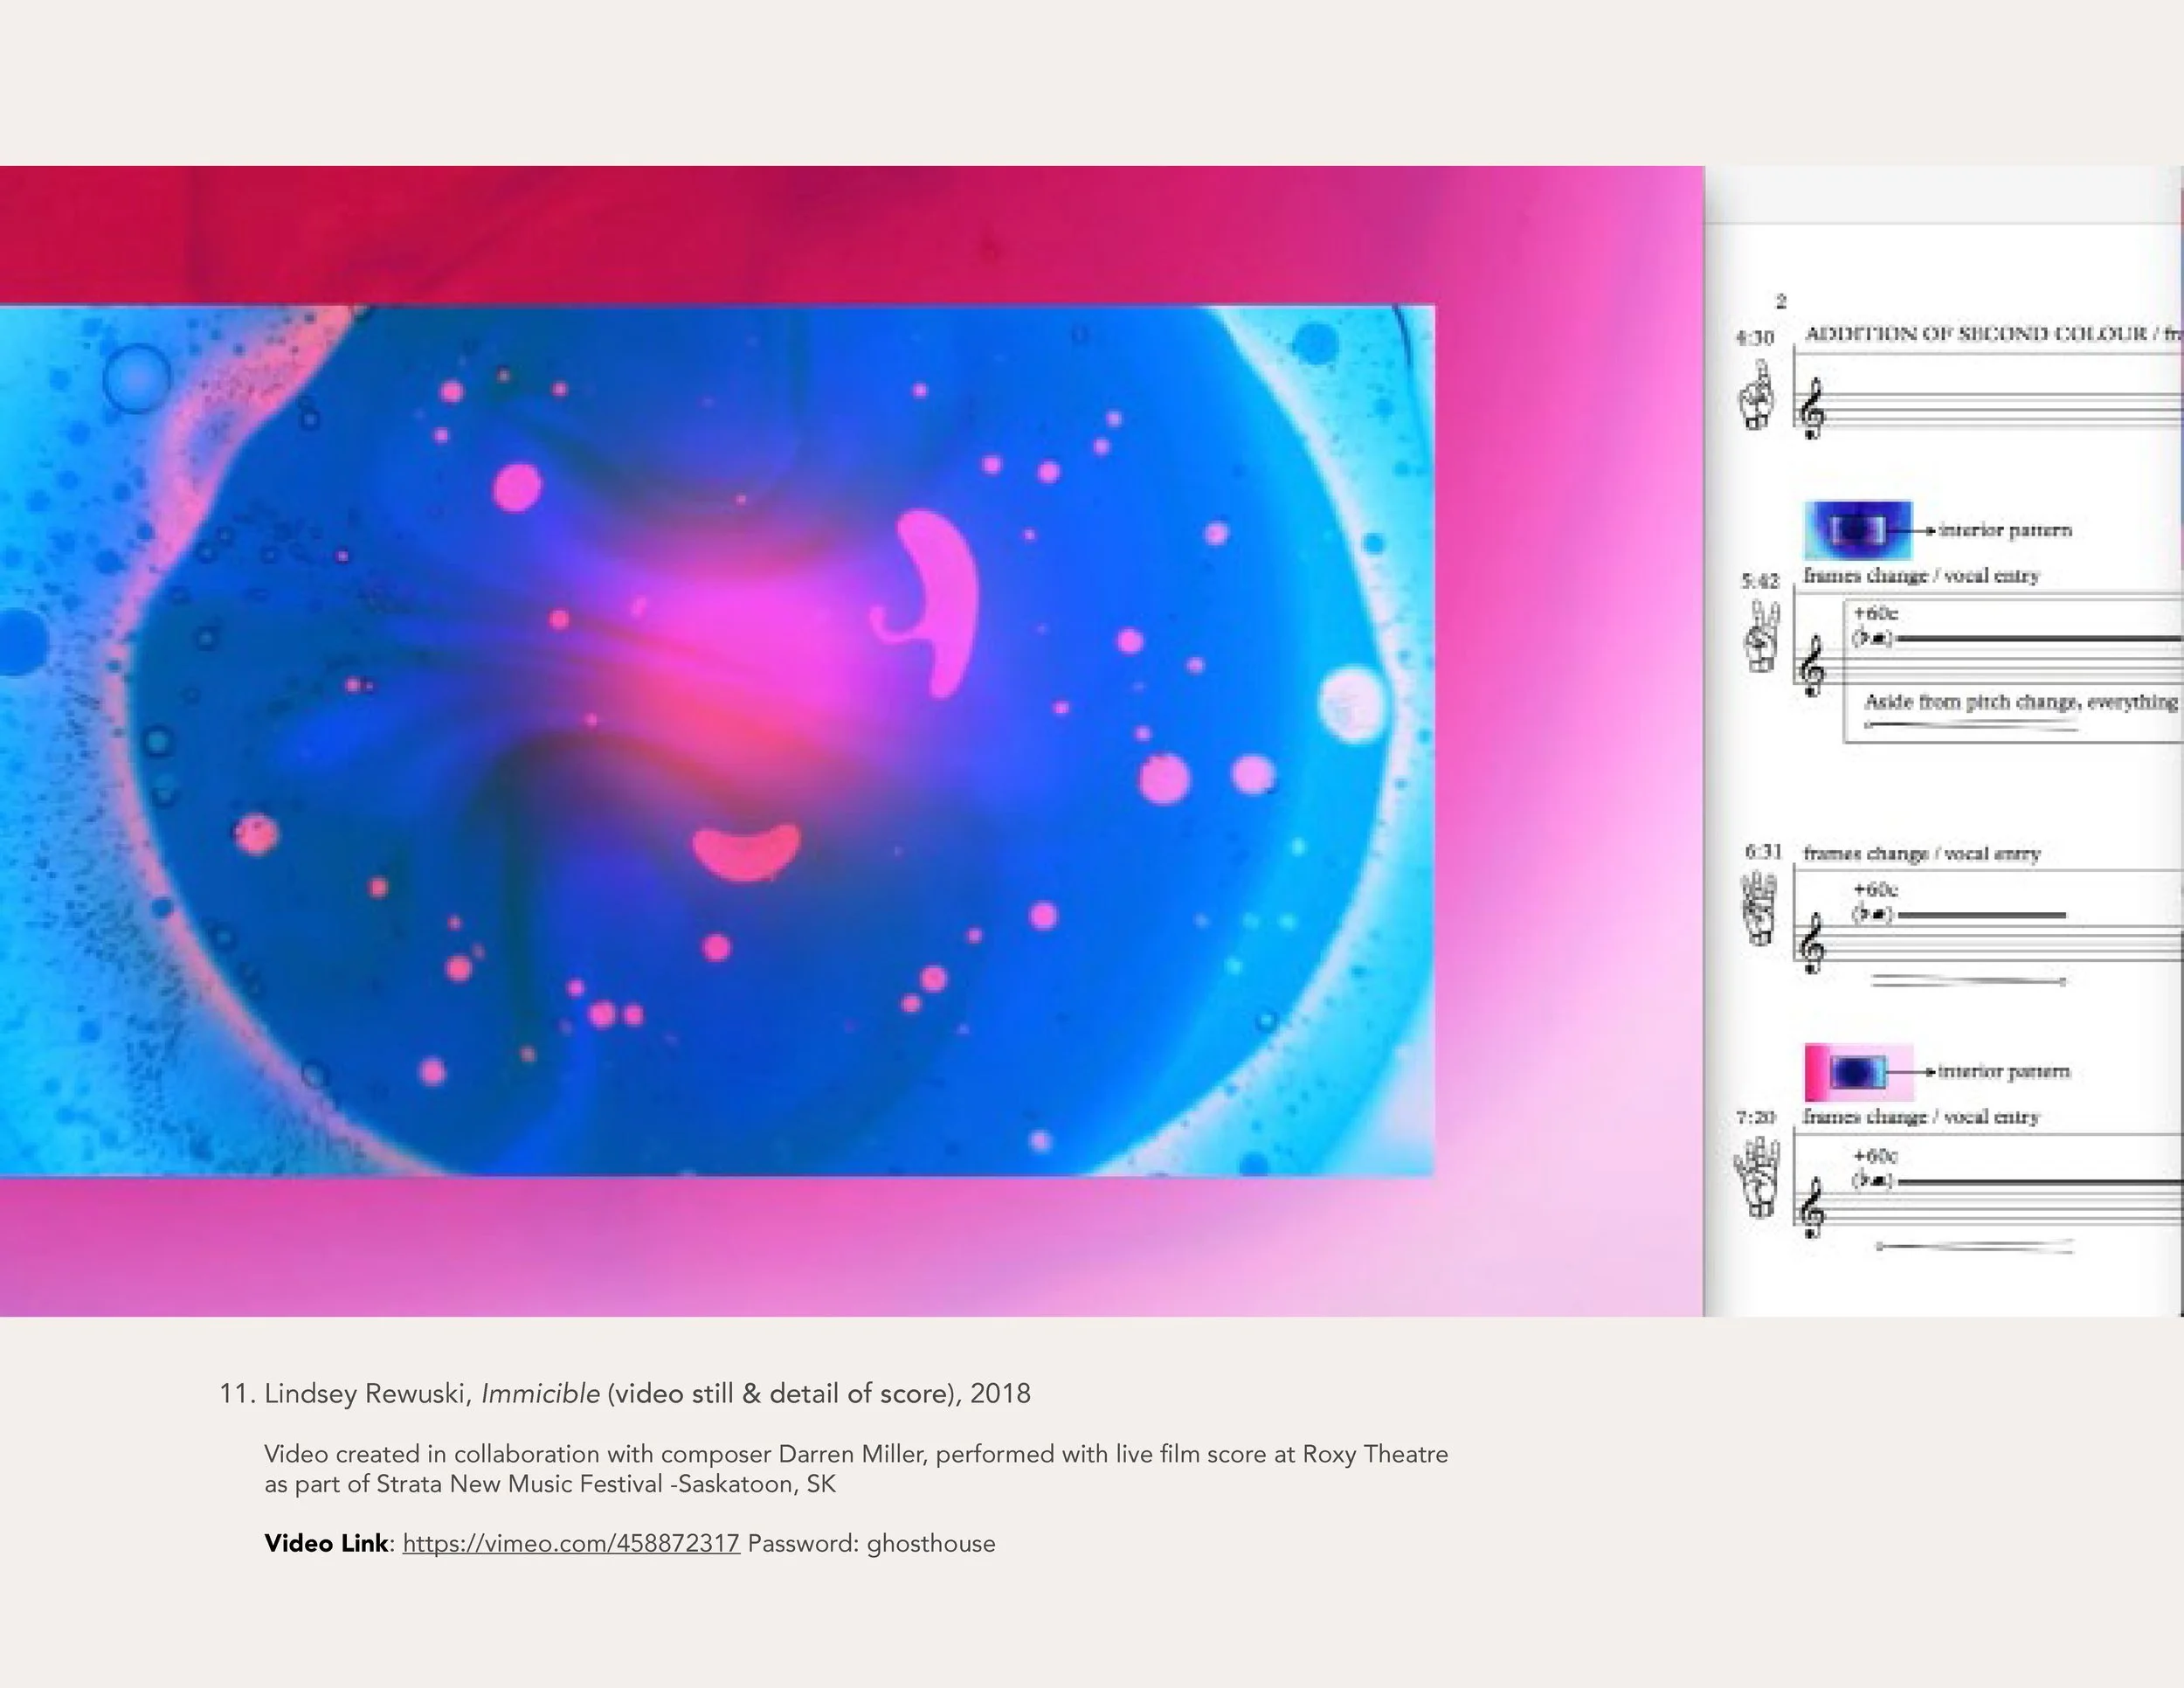Click the italic title 'Immicible' in caption
Image resolution: width=2184 pixels, height=1688 pixels.
tap(540, 1393)
